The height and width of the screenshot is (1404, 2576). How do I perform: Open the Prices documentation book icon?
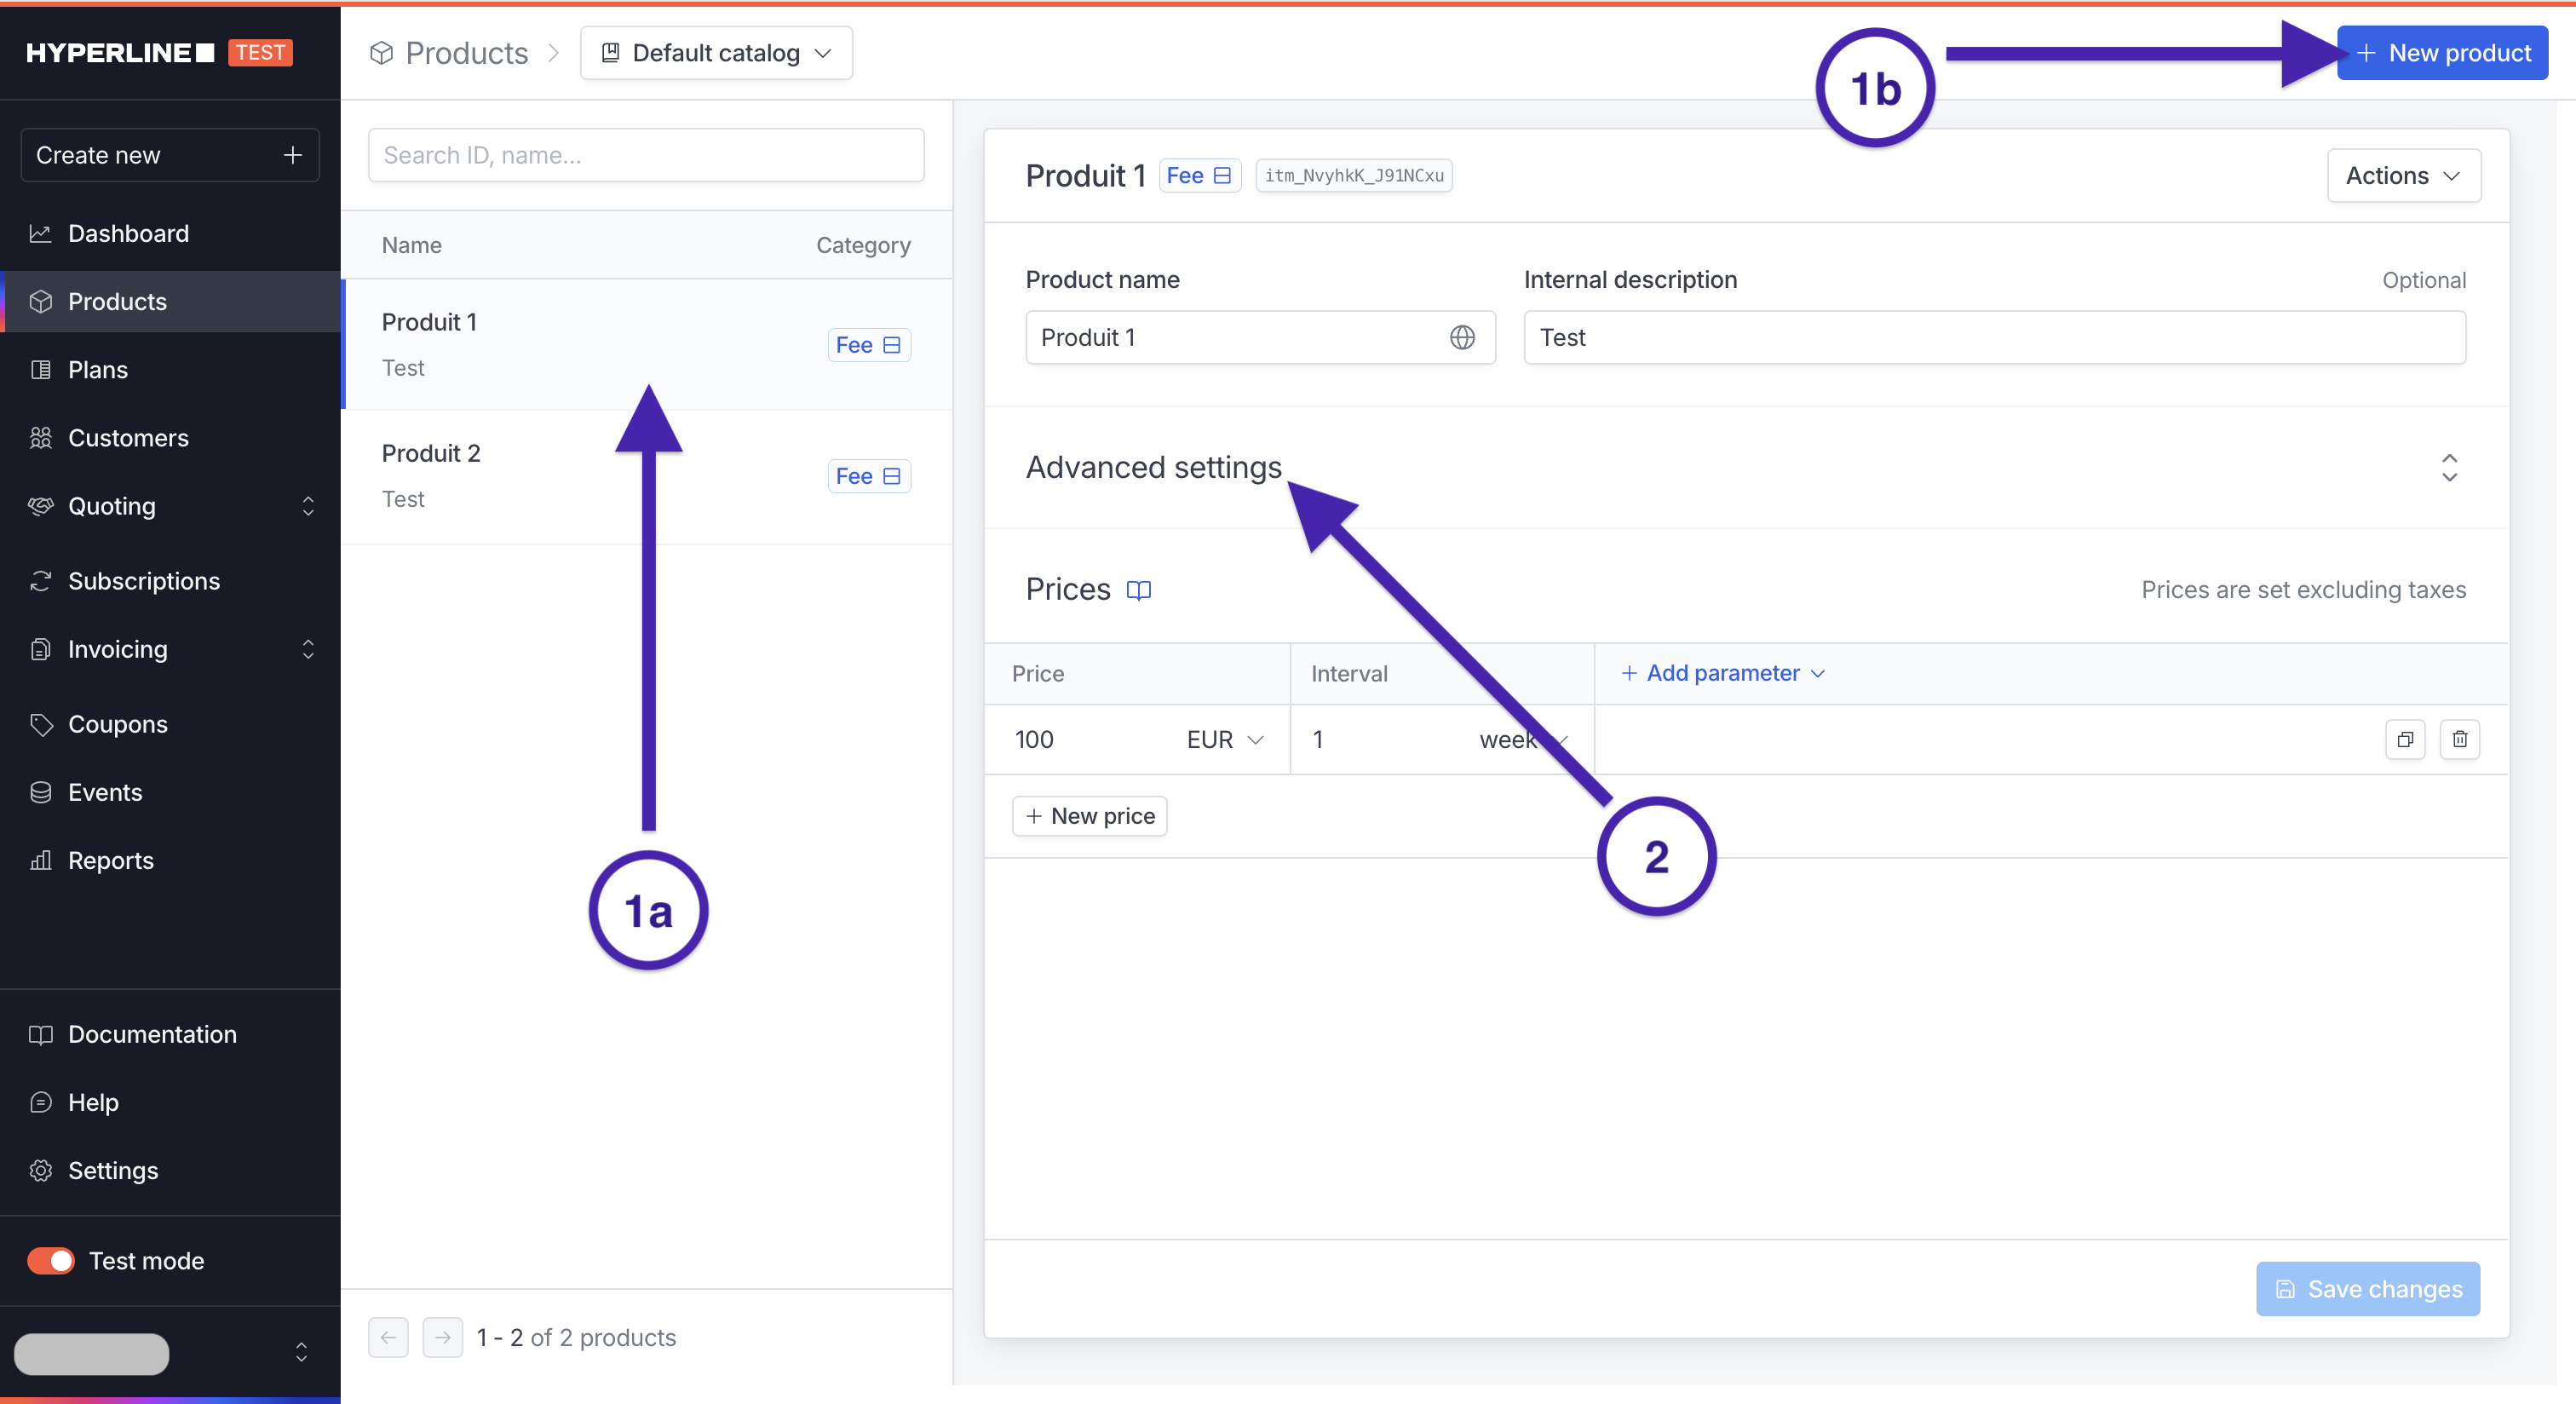click(1138, 590)
